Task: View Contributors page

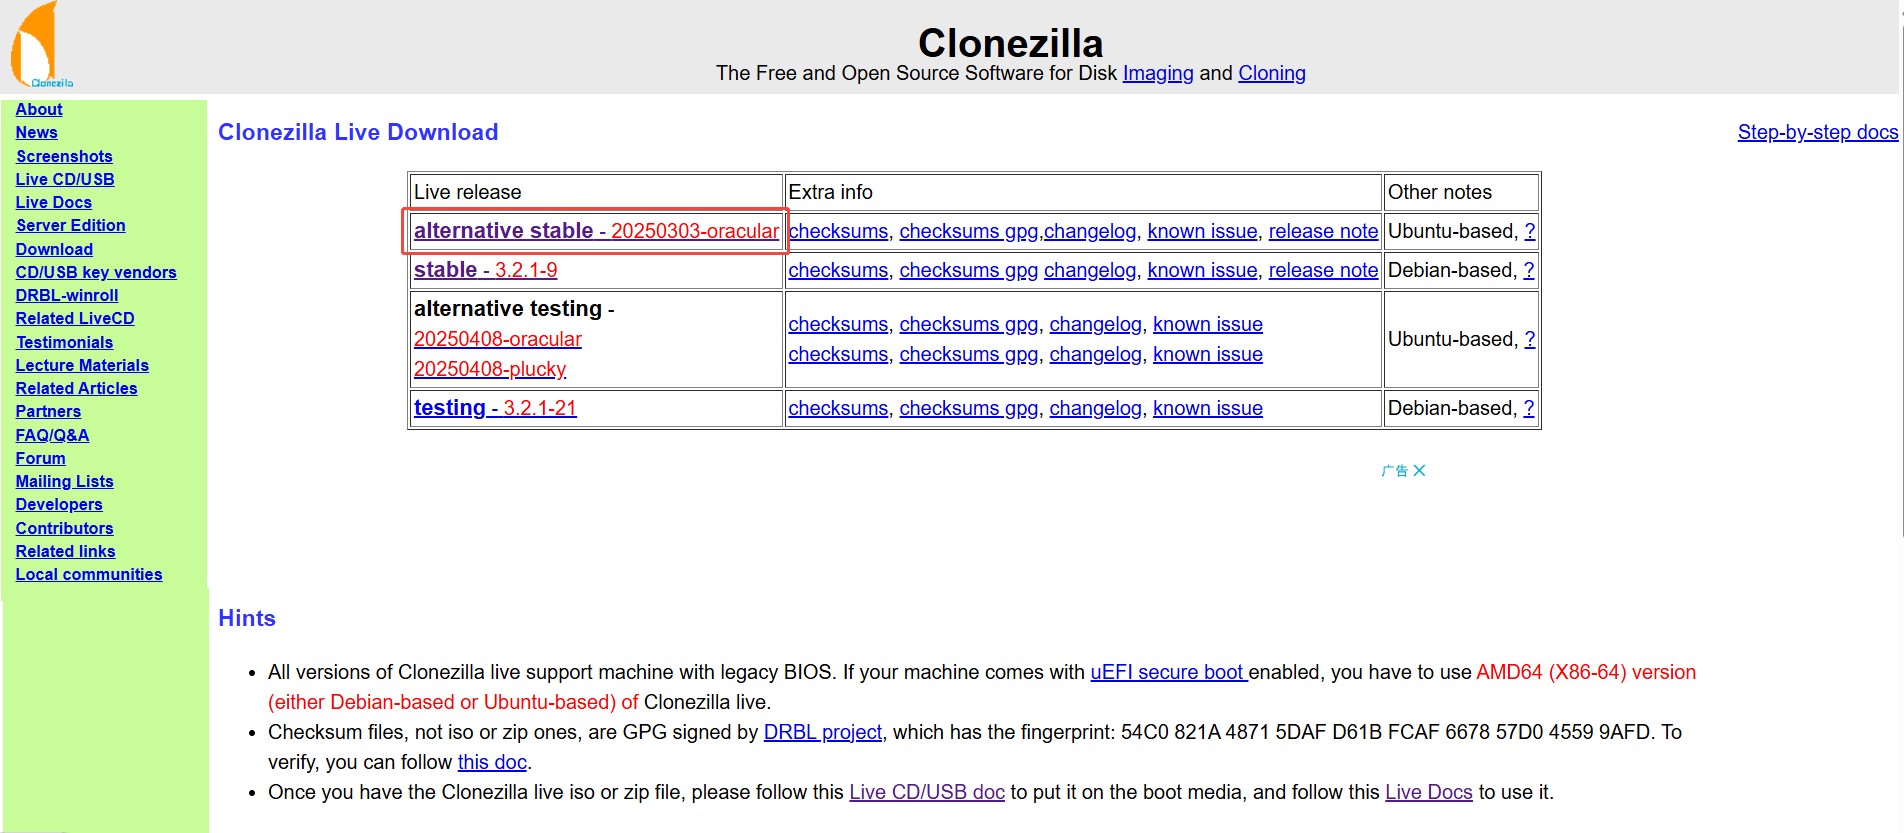Action: 65,528
